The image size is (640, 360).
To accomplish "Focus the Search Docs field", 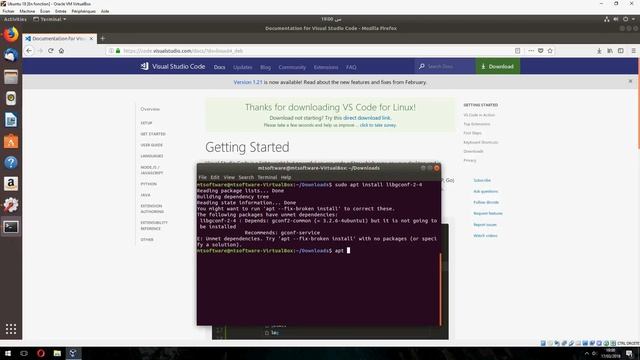I will coord(445,66).
